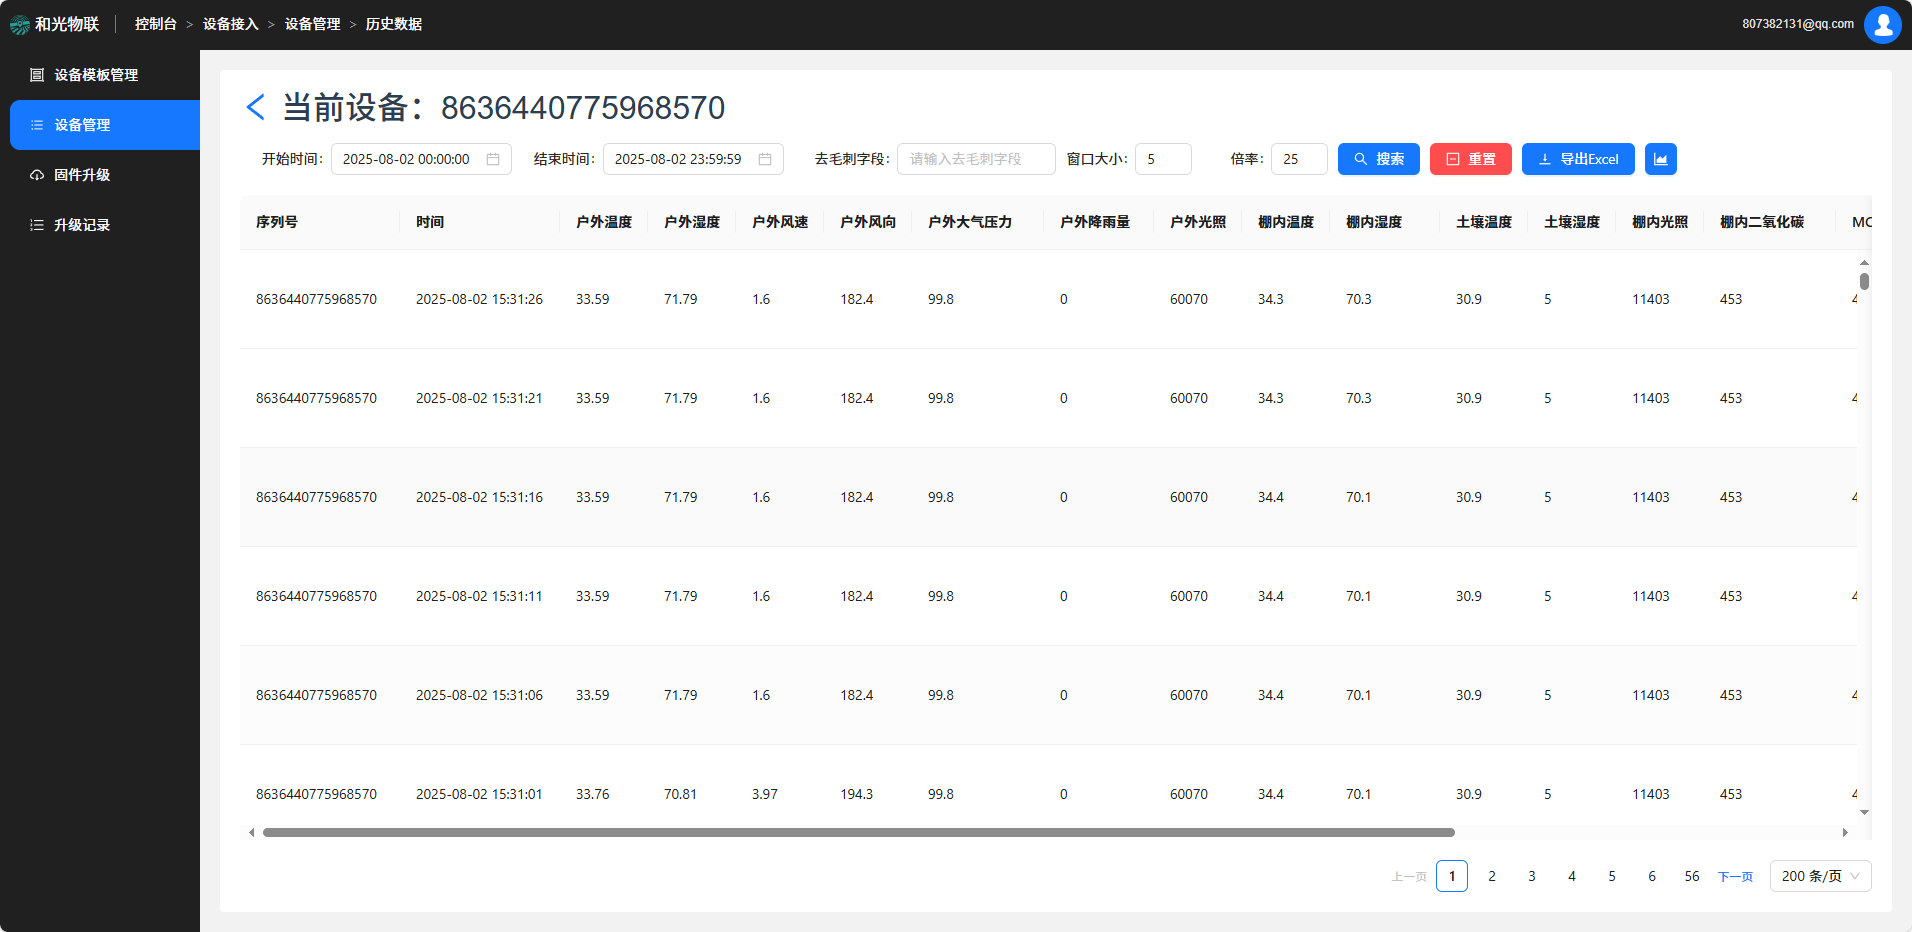The image size is (1912, 932).
Task: Go to page 2
Action: tap(1492, 876)
